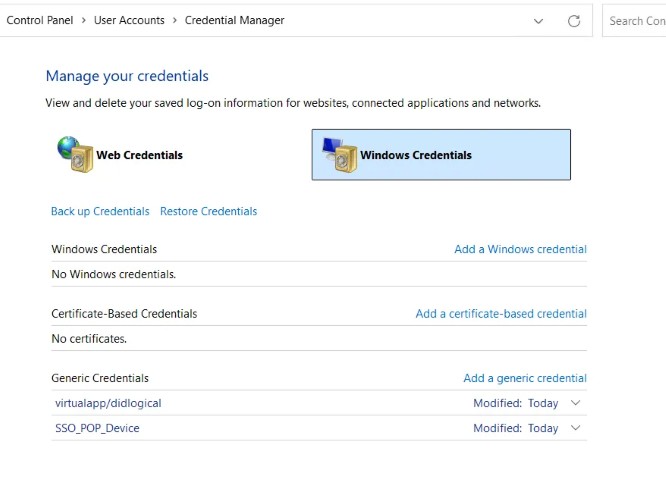Screen dimensions: 666x480
Task: Click the Generic Credentials heading
Action: click(100, 378)
